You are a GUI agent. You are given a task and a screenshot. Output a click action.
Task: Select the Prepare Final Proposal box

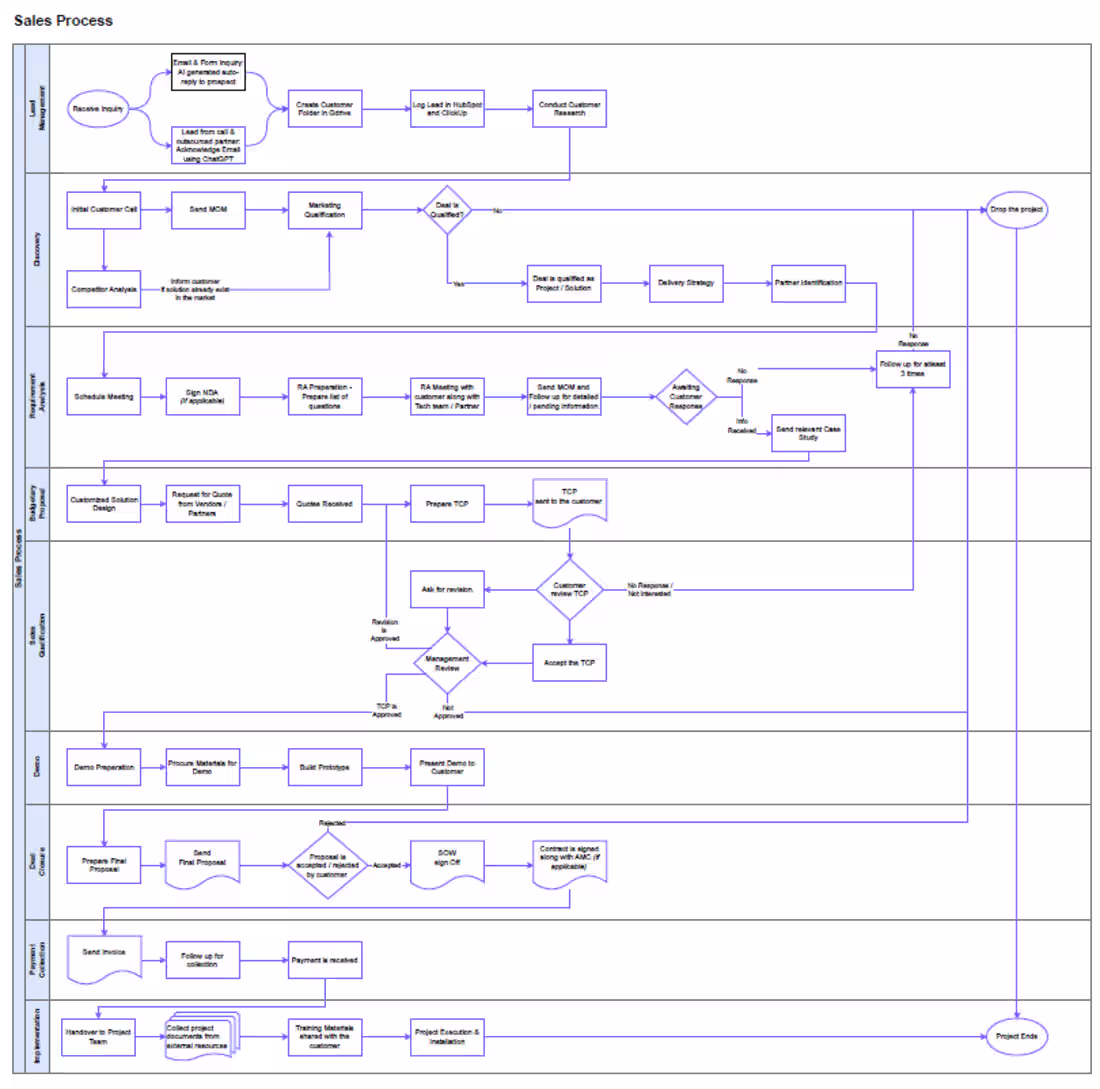pos(104,864)
